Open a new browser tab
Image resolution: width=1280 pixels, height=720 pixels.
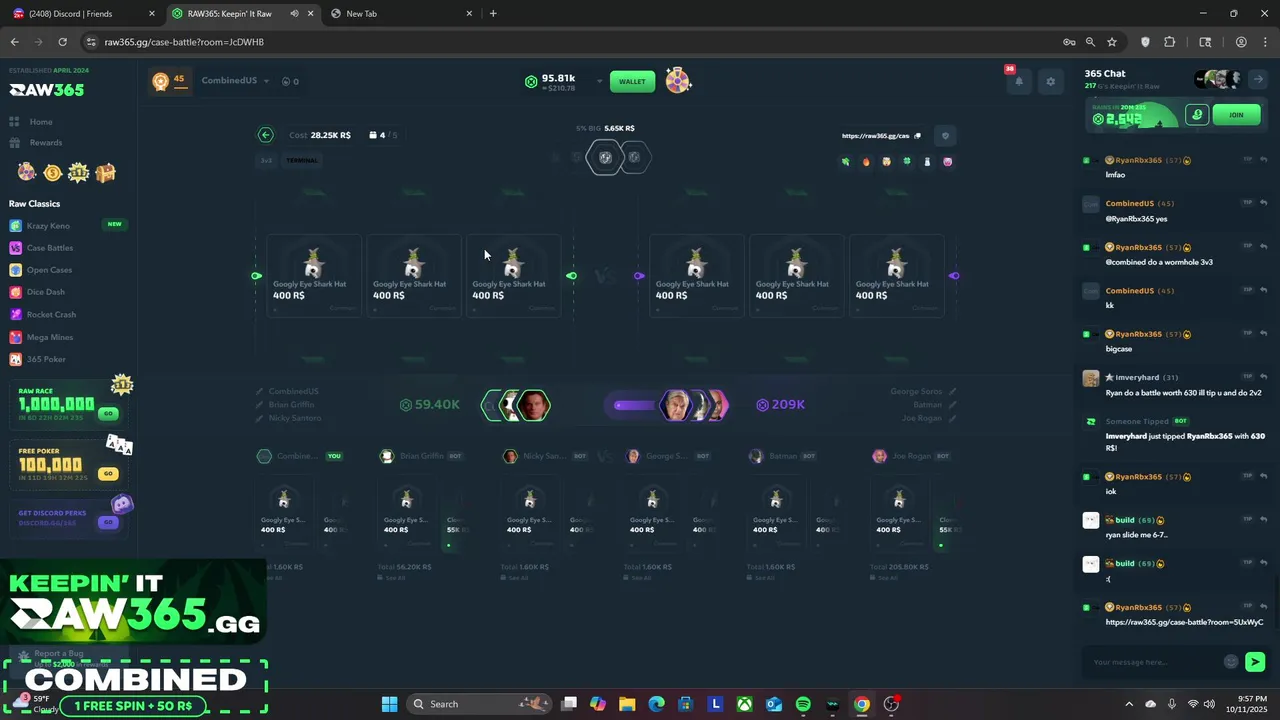493,14
